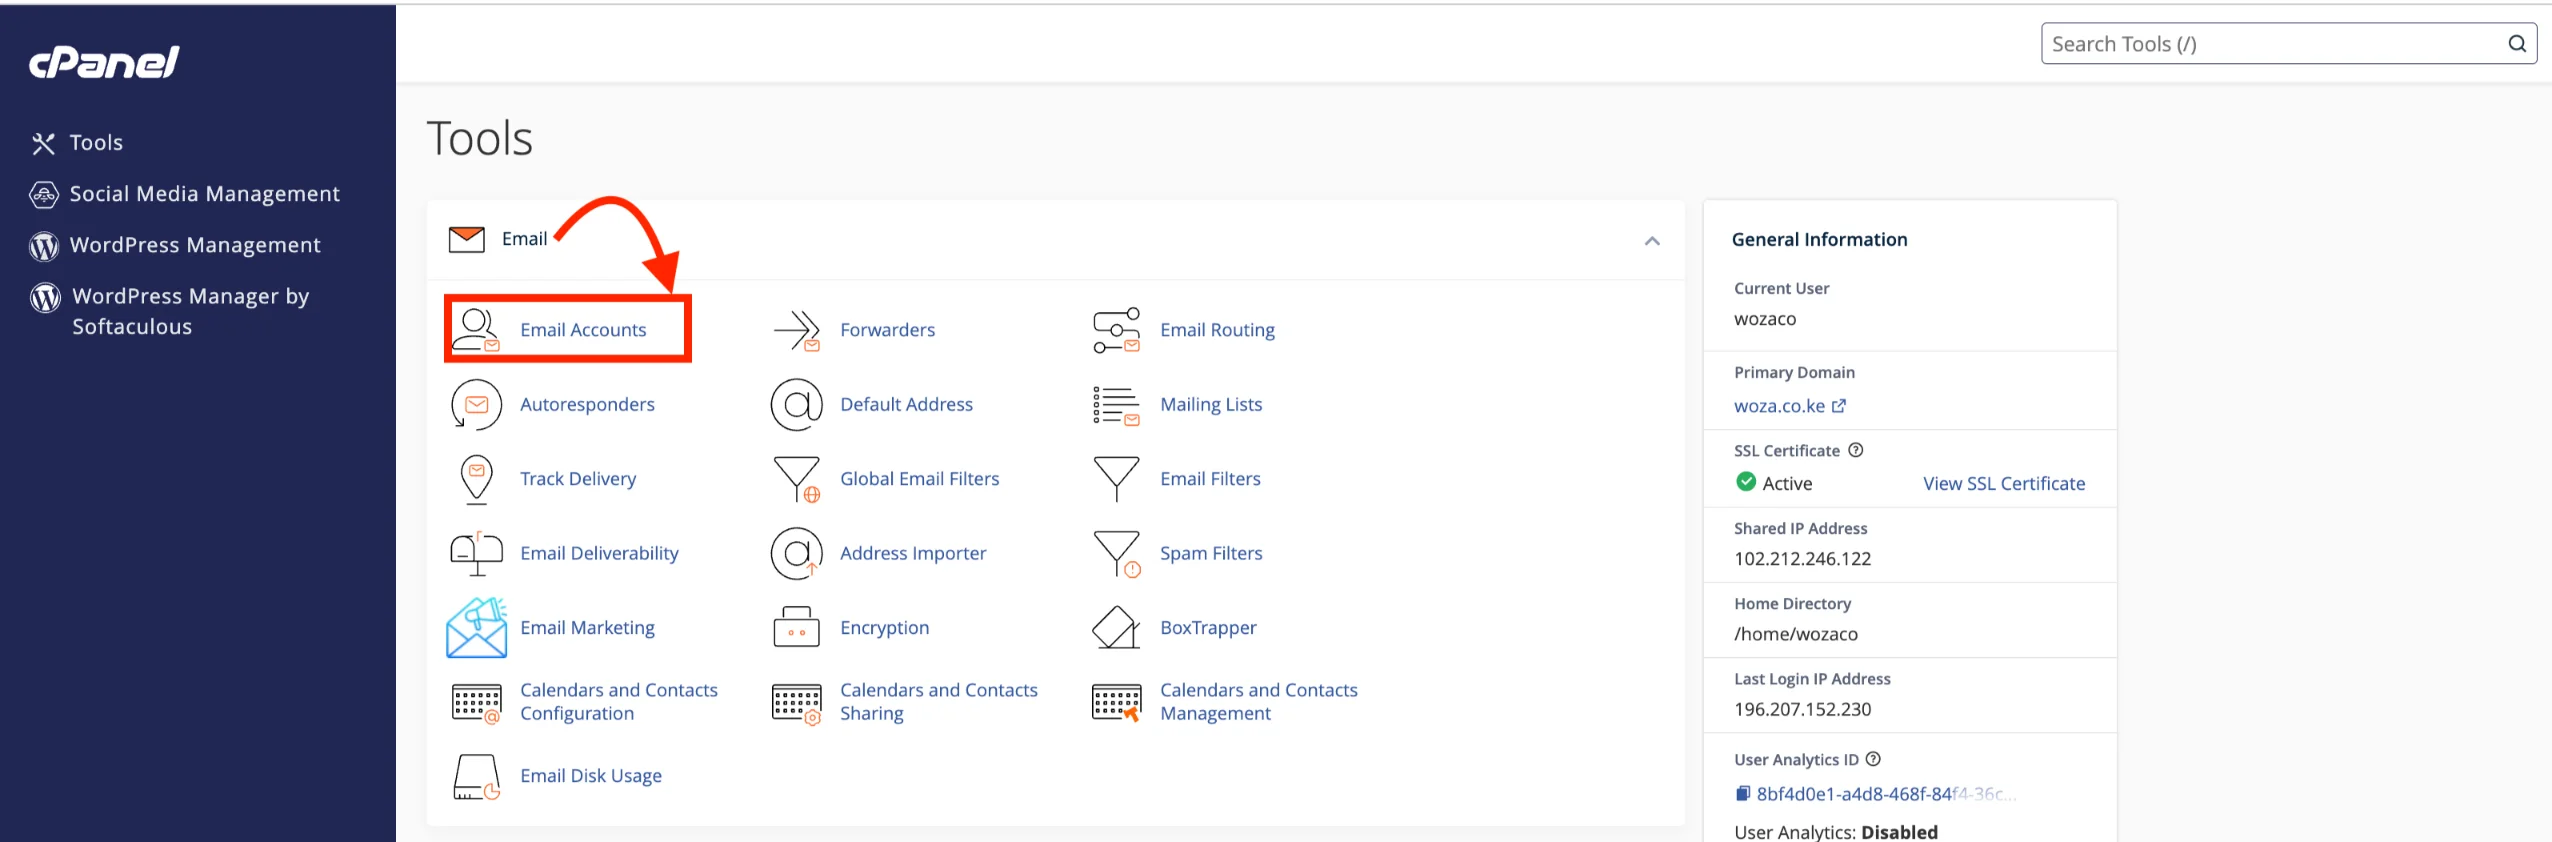
Task: Click the Email Marketing envelope icon
Action: coord(476,627)
